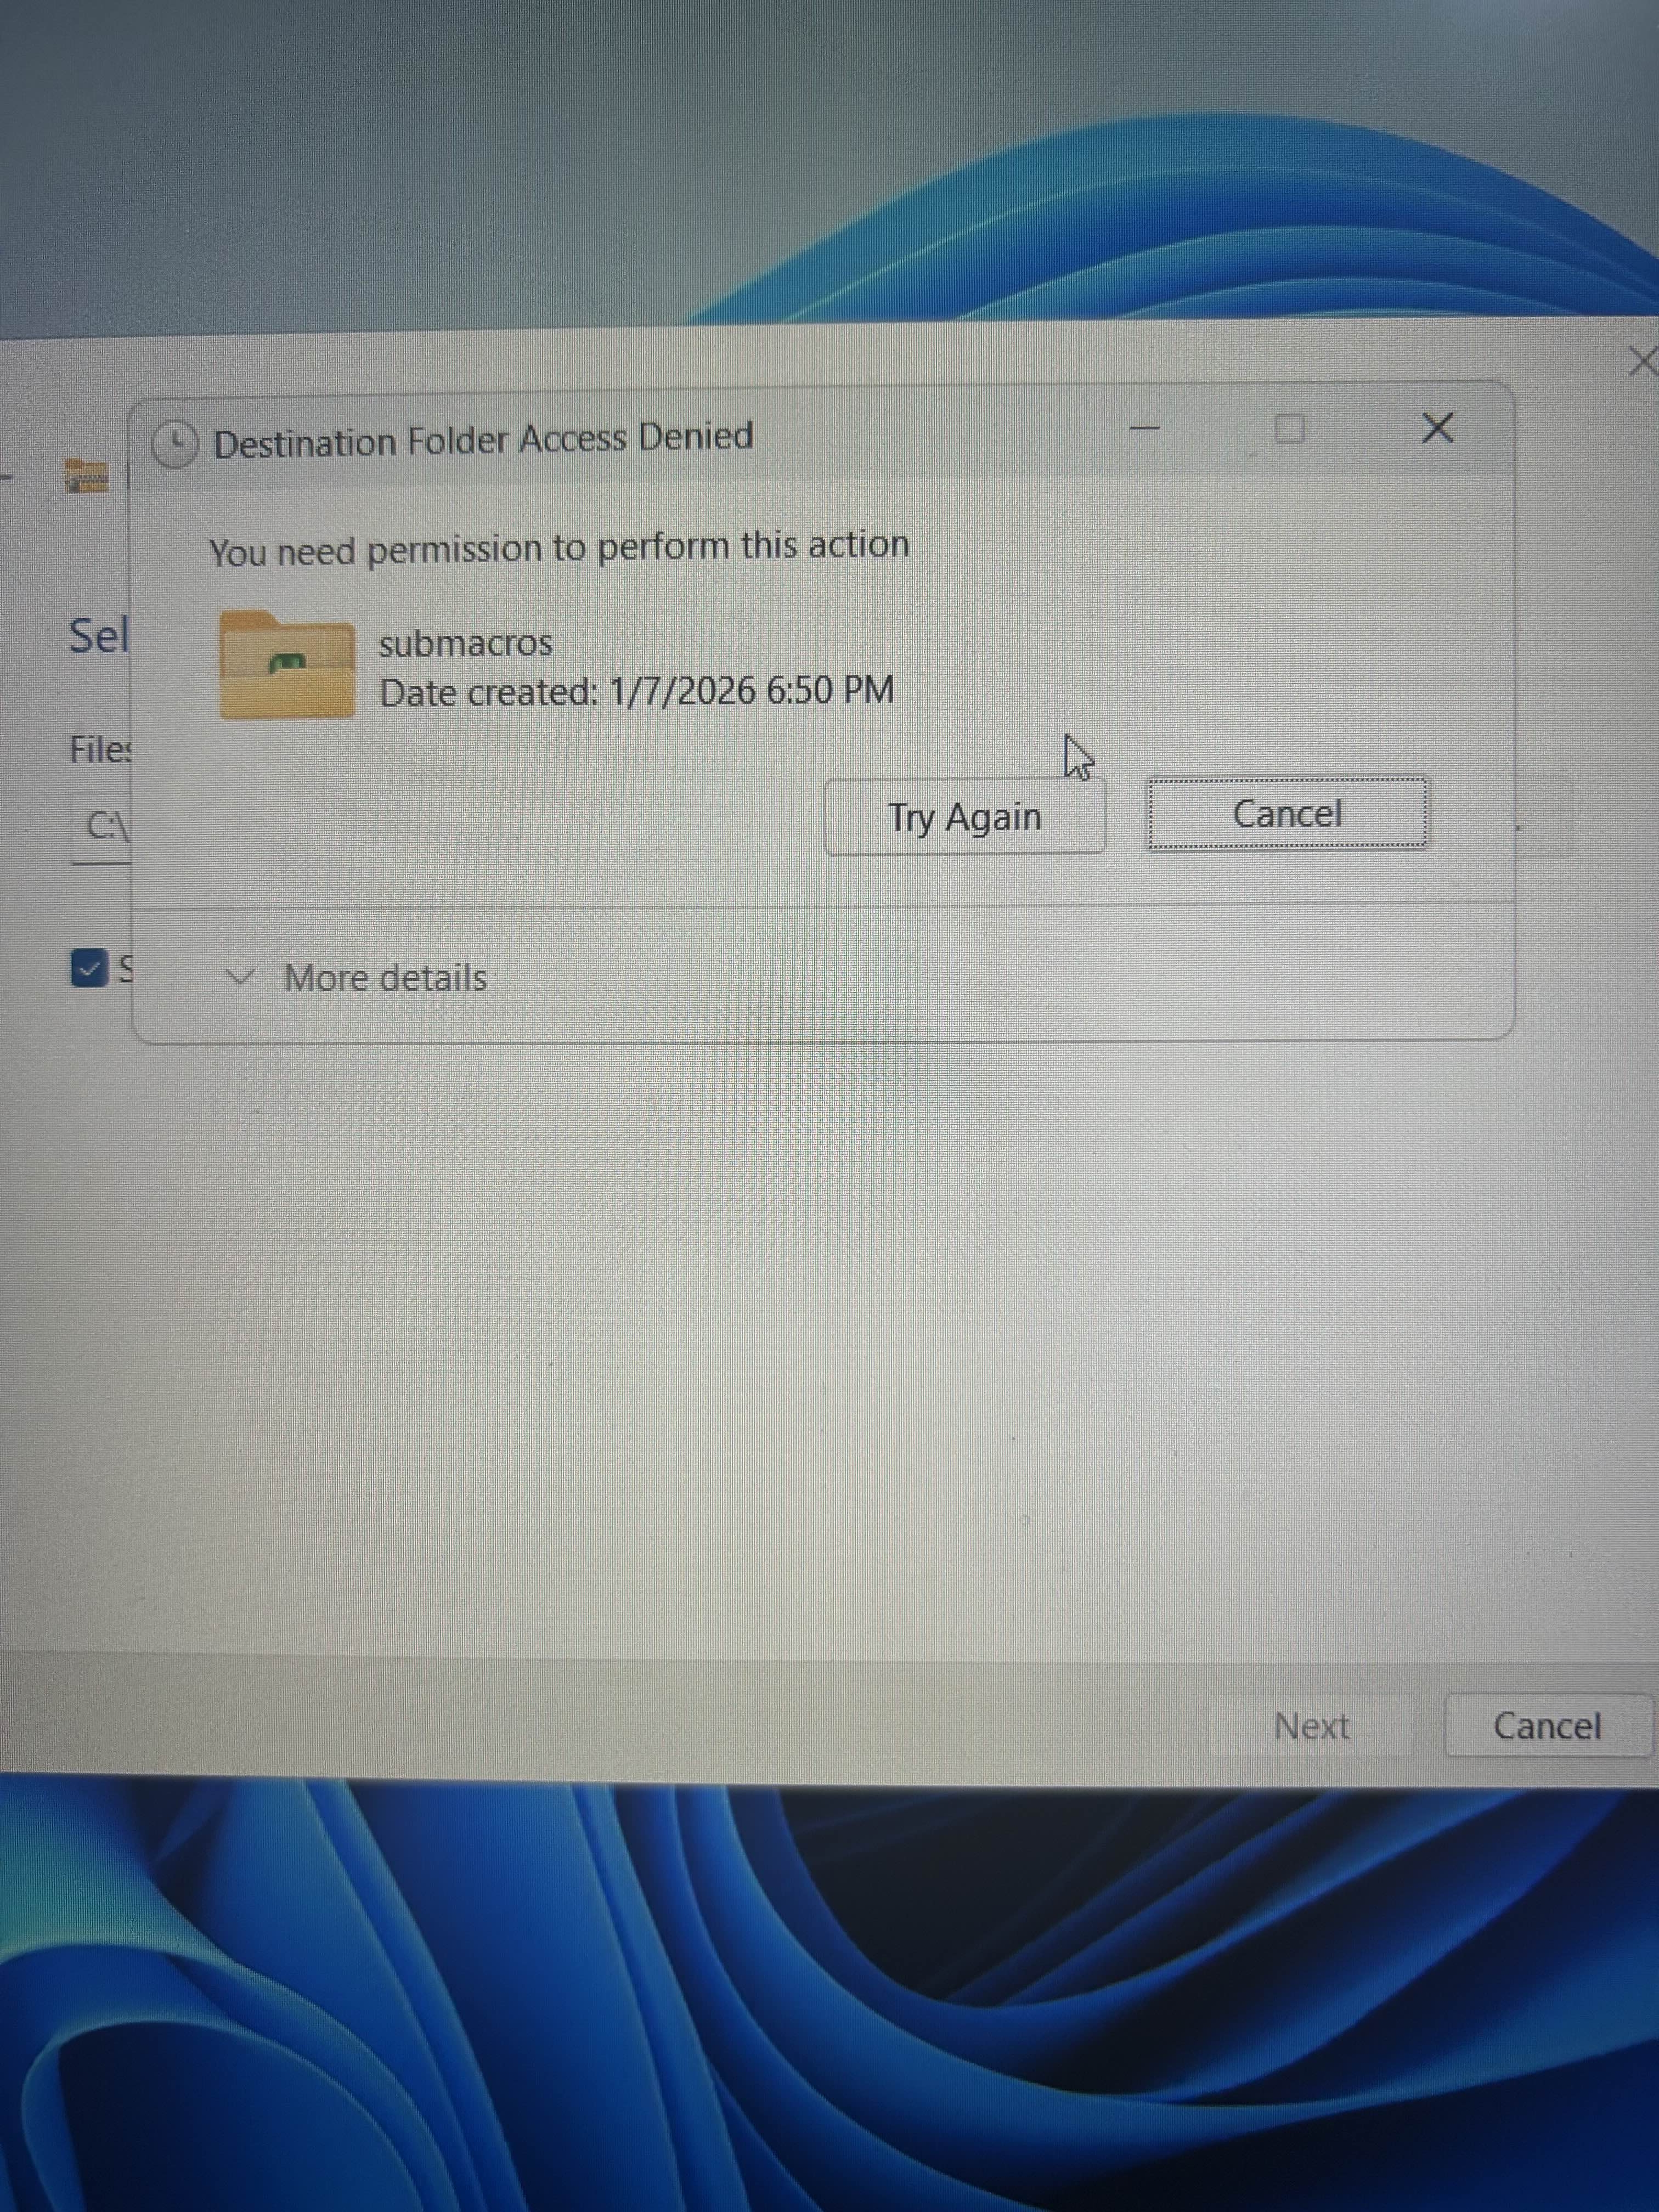Select the submacros folder name text
This screenshot has width=1659, height=2212.
(465, 643)
